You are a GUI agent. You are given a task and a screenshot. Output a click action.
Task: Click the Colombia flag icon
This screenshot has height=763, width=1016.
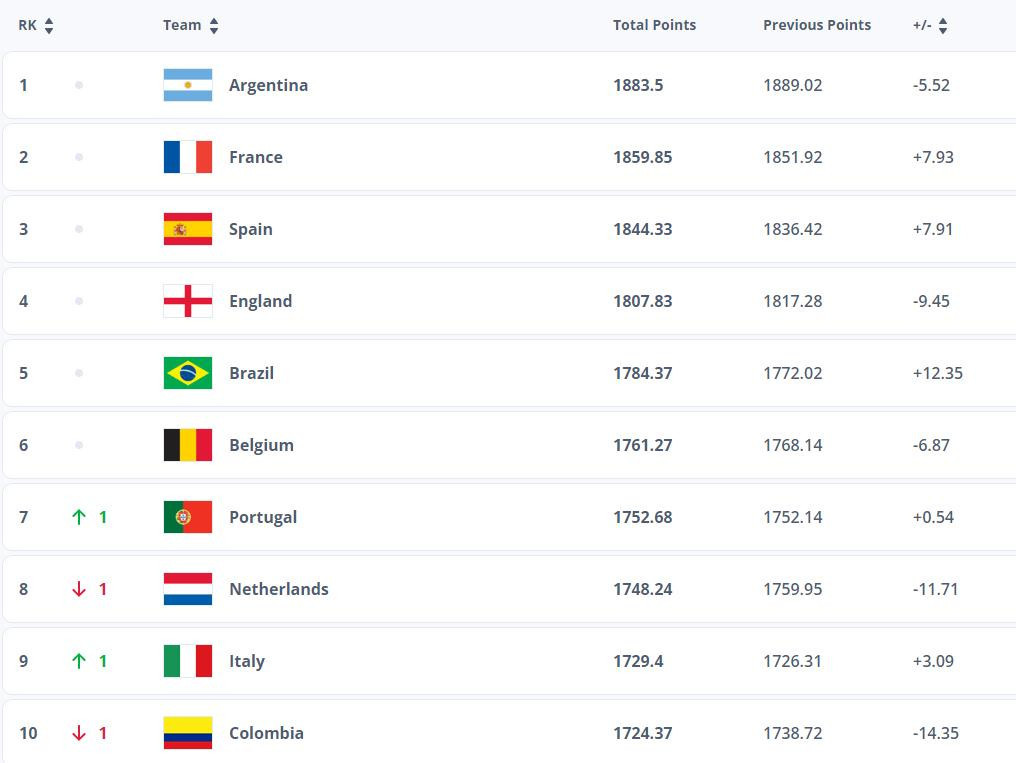187,733
